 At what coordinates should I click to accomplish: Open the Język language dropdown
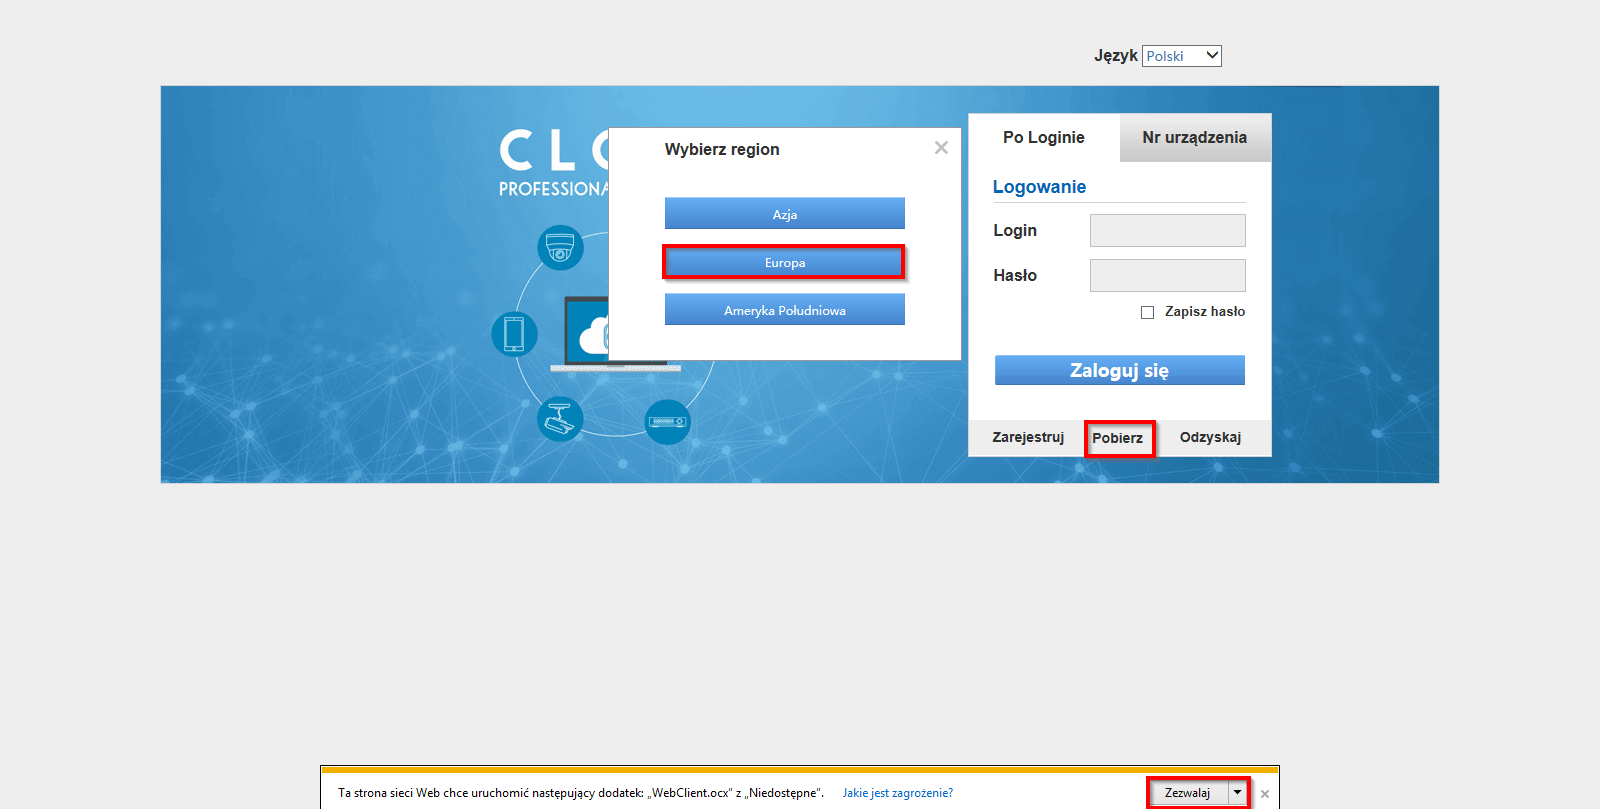[1182, 56]
